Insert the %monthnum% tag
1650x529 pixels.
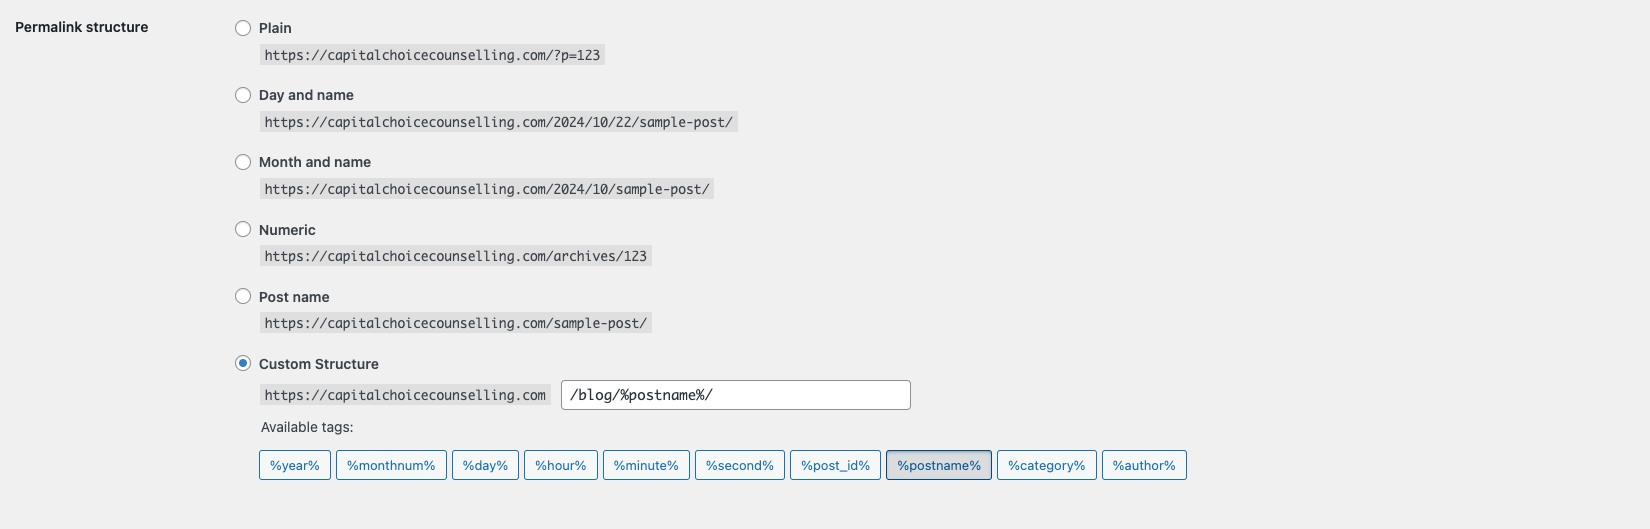(x=391, y=466)
